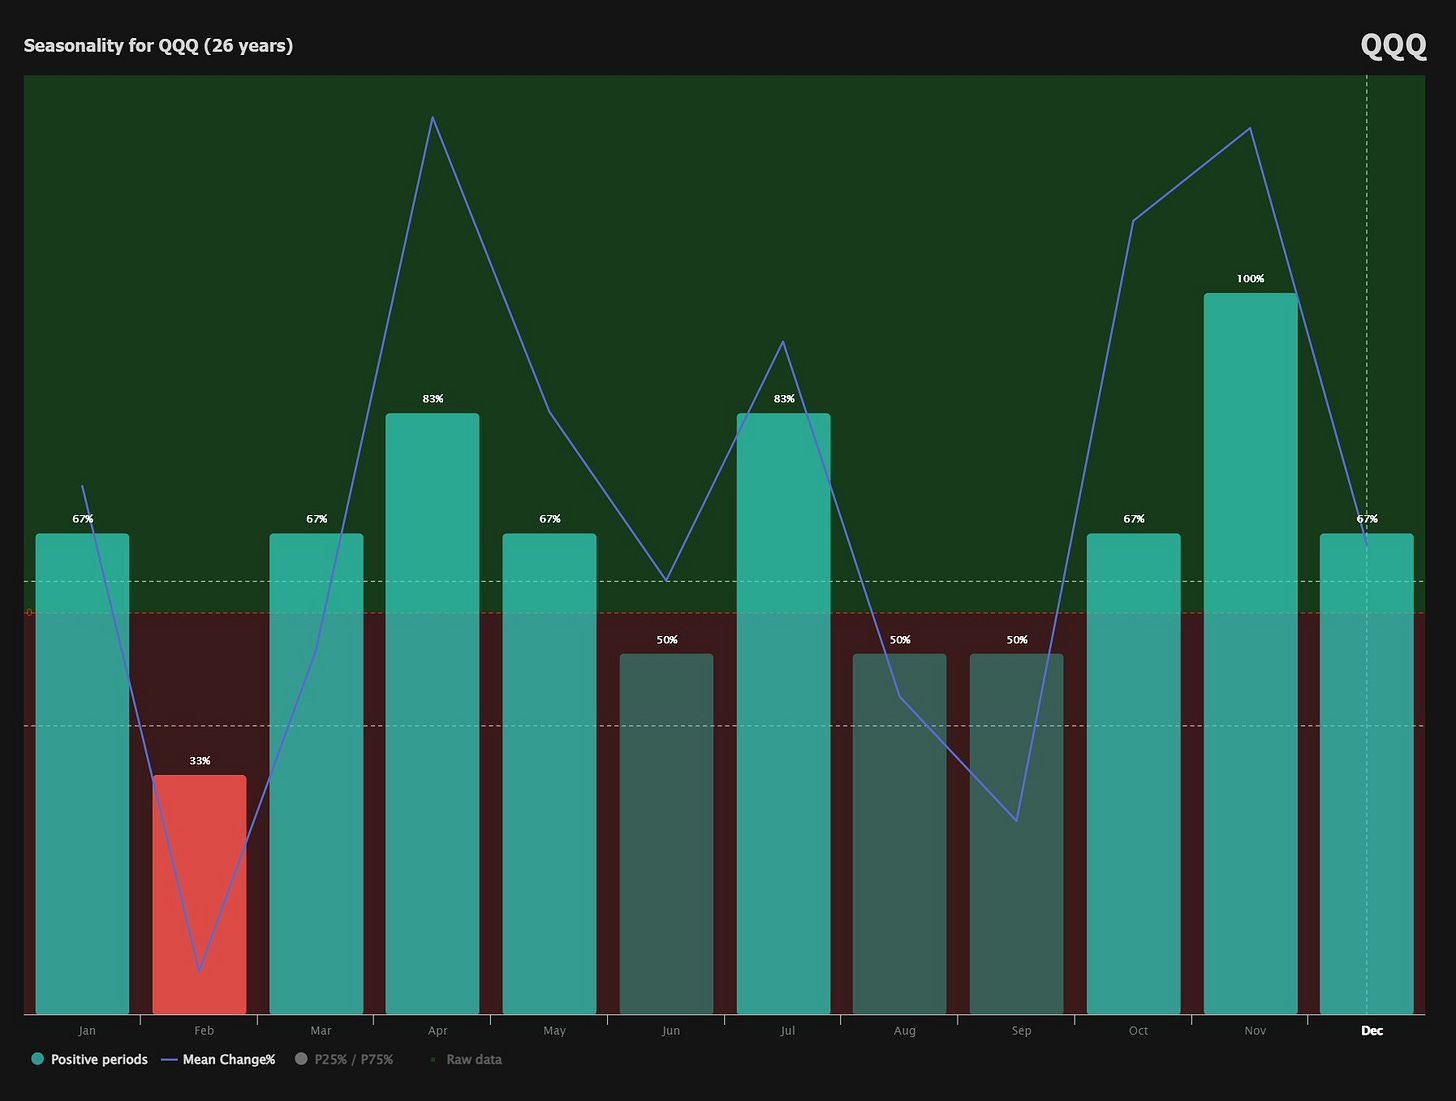Toggle the Positive periods legend item

(89, 1059)
